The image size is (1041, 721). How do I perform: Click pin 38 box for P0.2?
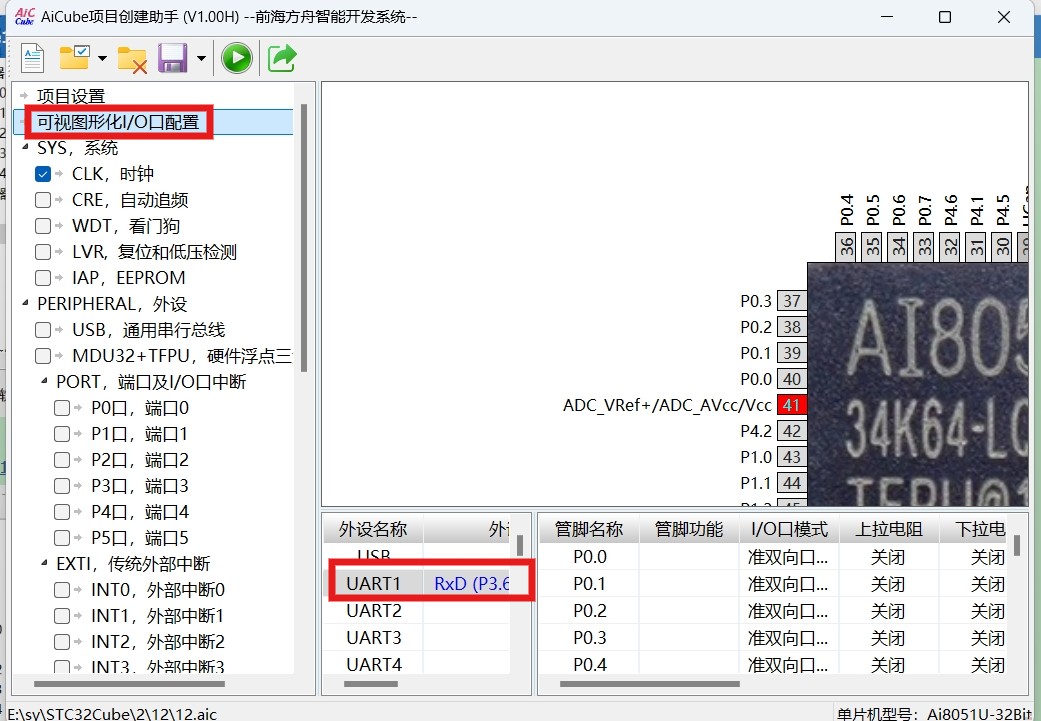(x=791, y=327)
